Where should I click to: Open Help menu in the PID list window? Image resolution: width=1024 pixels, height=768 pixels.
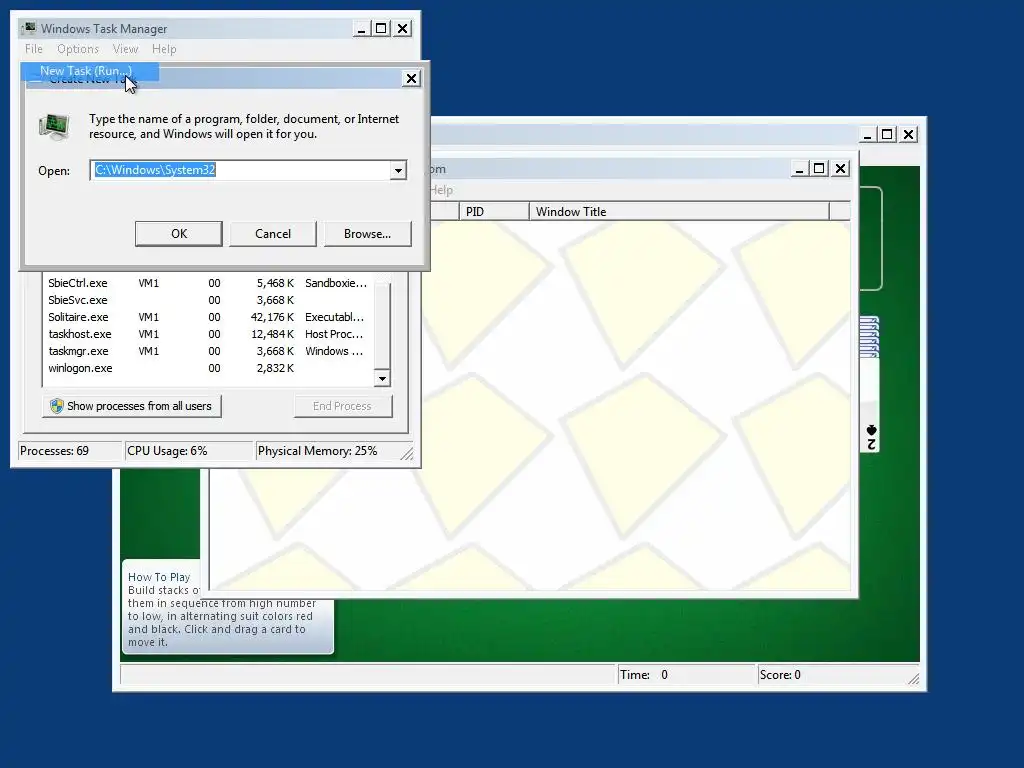coord(442,190)
